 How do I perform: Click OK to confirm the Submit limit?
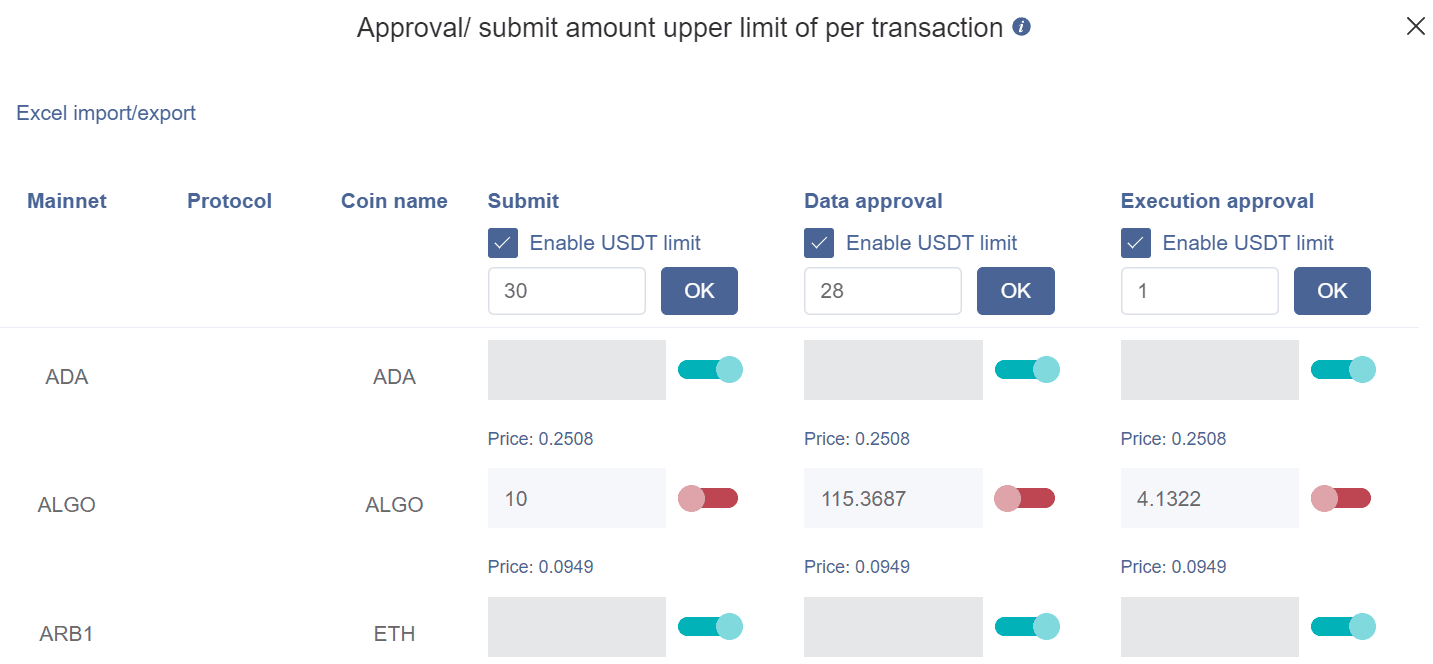699,290
